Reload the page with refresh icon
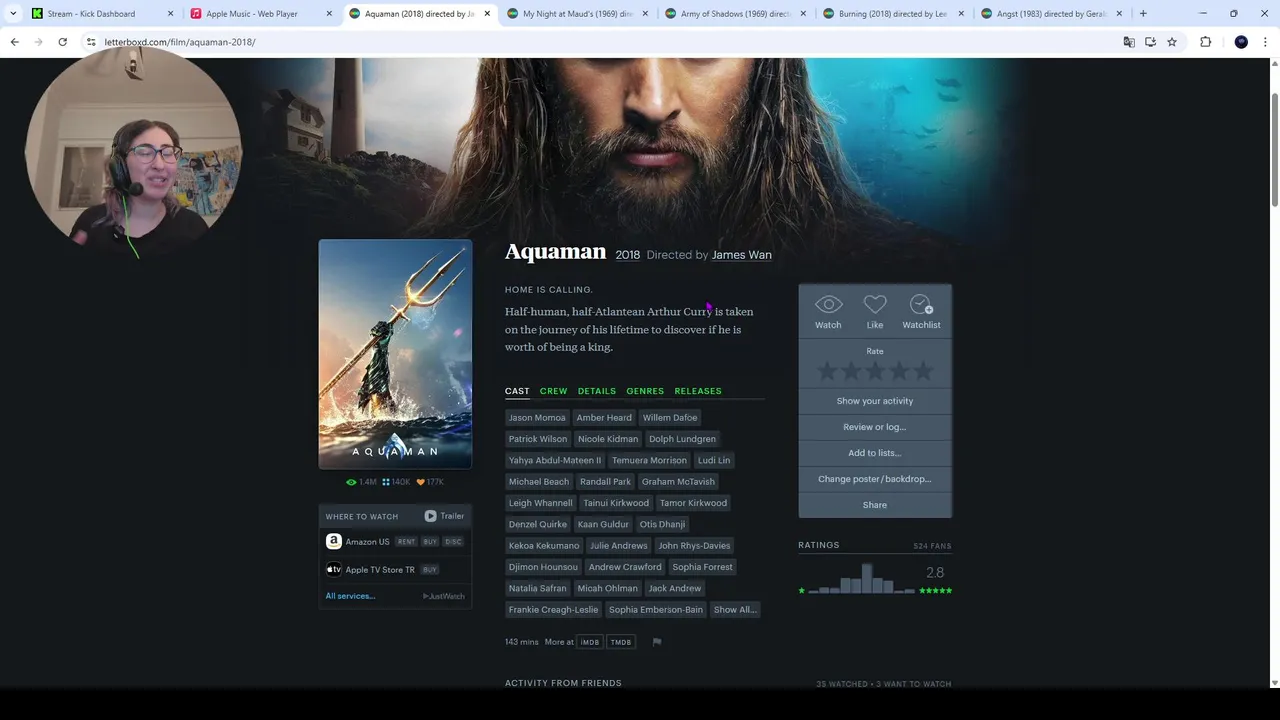1280x720 pixels. click(62, 42)
